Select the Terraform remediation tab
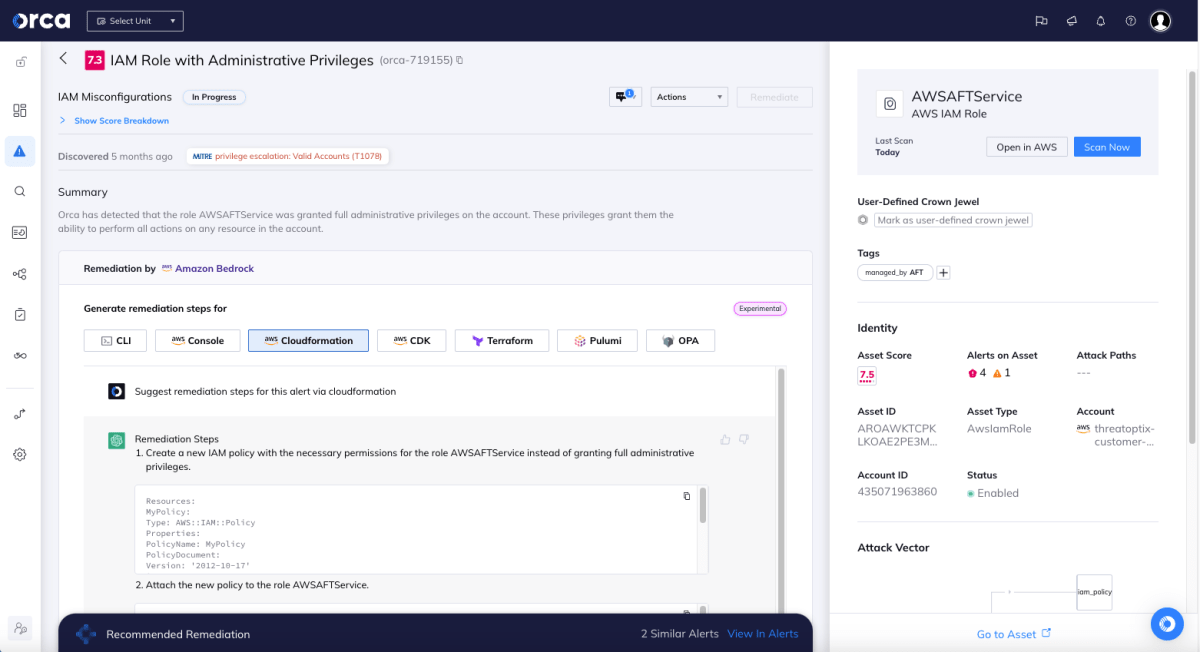The width and height of the screenshot is (1200, 652). pyautogui.click(x=502, y=341)
